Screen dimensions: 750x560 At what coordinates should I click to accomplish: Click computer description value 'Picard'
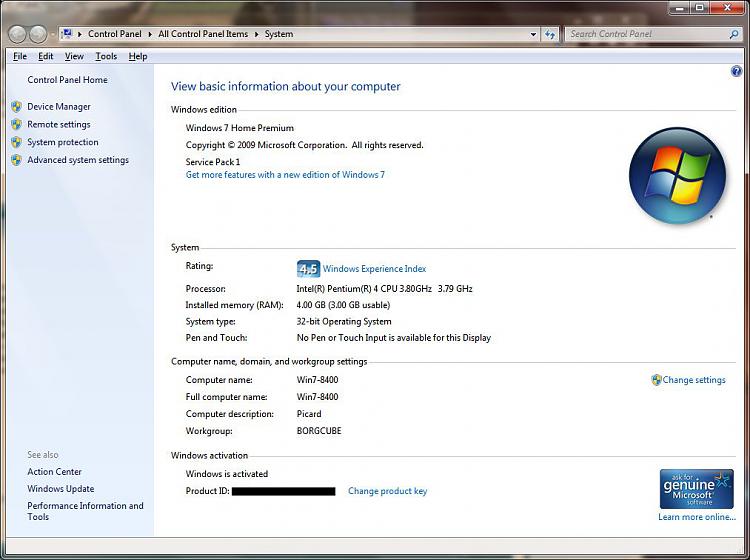click(309, 414)
